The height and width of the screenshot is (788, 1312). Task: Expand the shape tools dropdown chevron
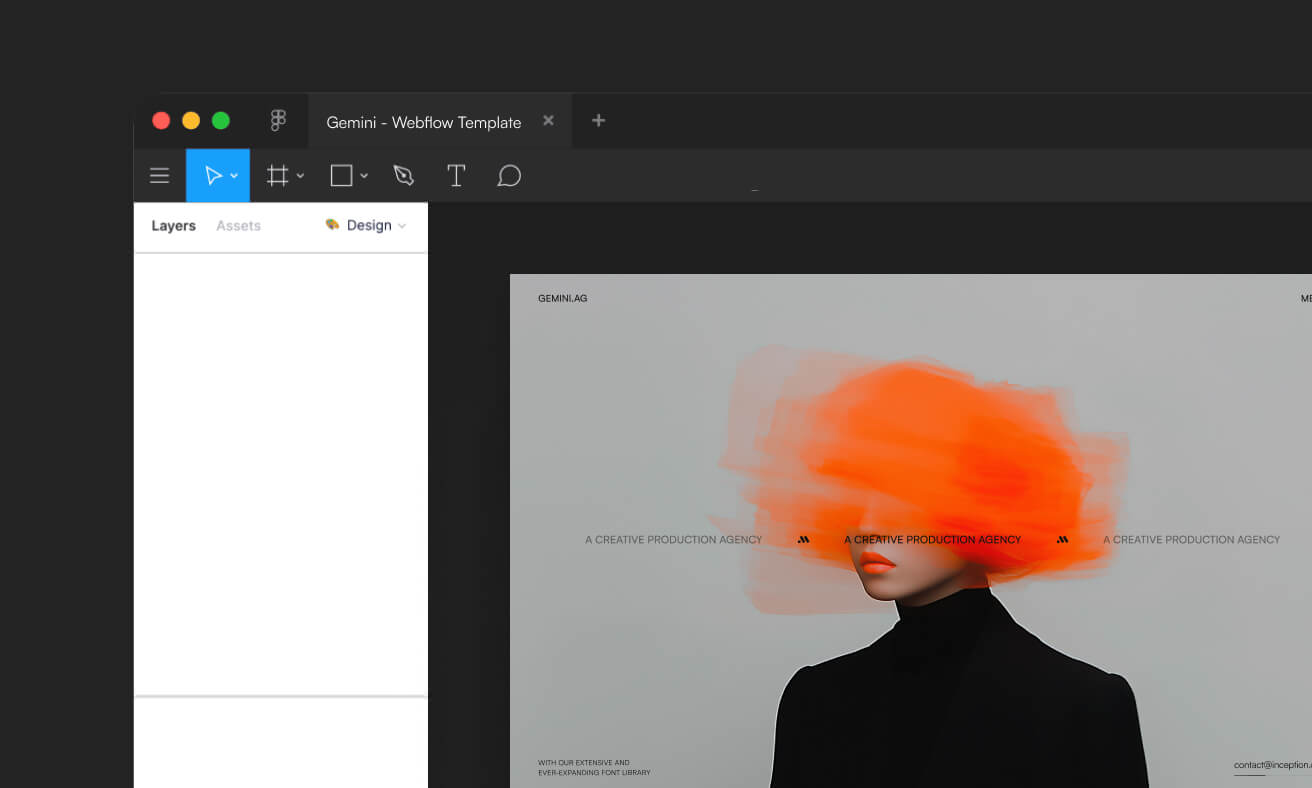(364, 176)
